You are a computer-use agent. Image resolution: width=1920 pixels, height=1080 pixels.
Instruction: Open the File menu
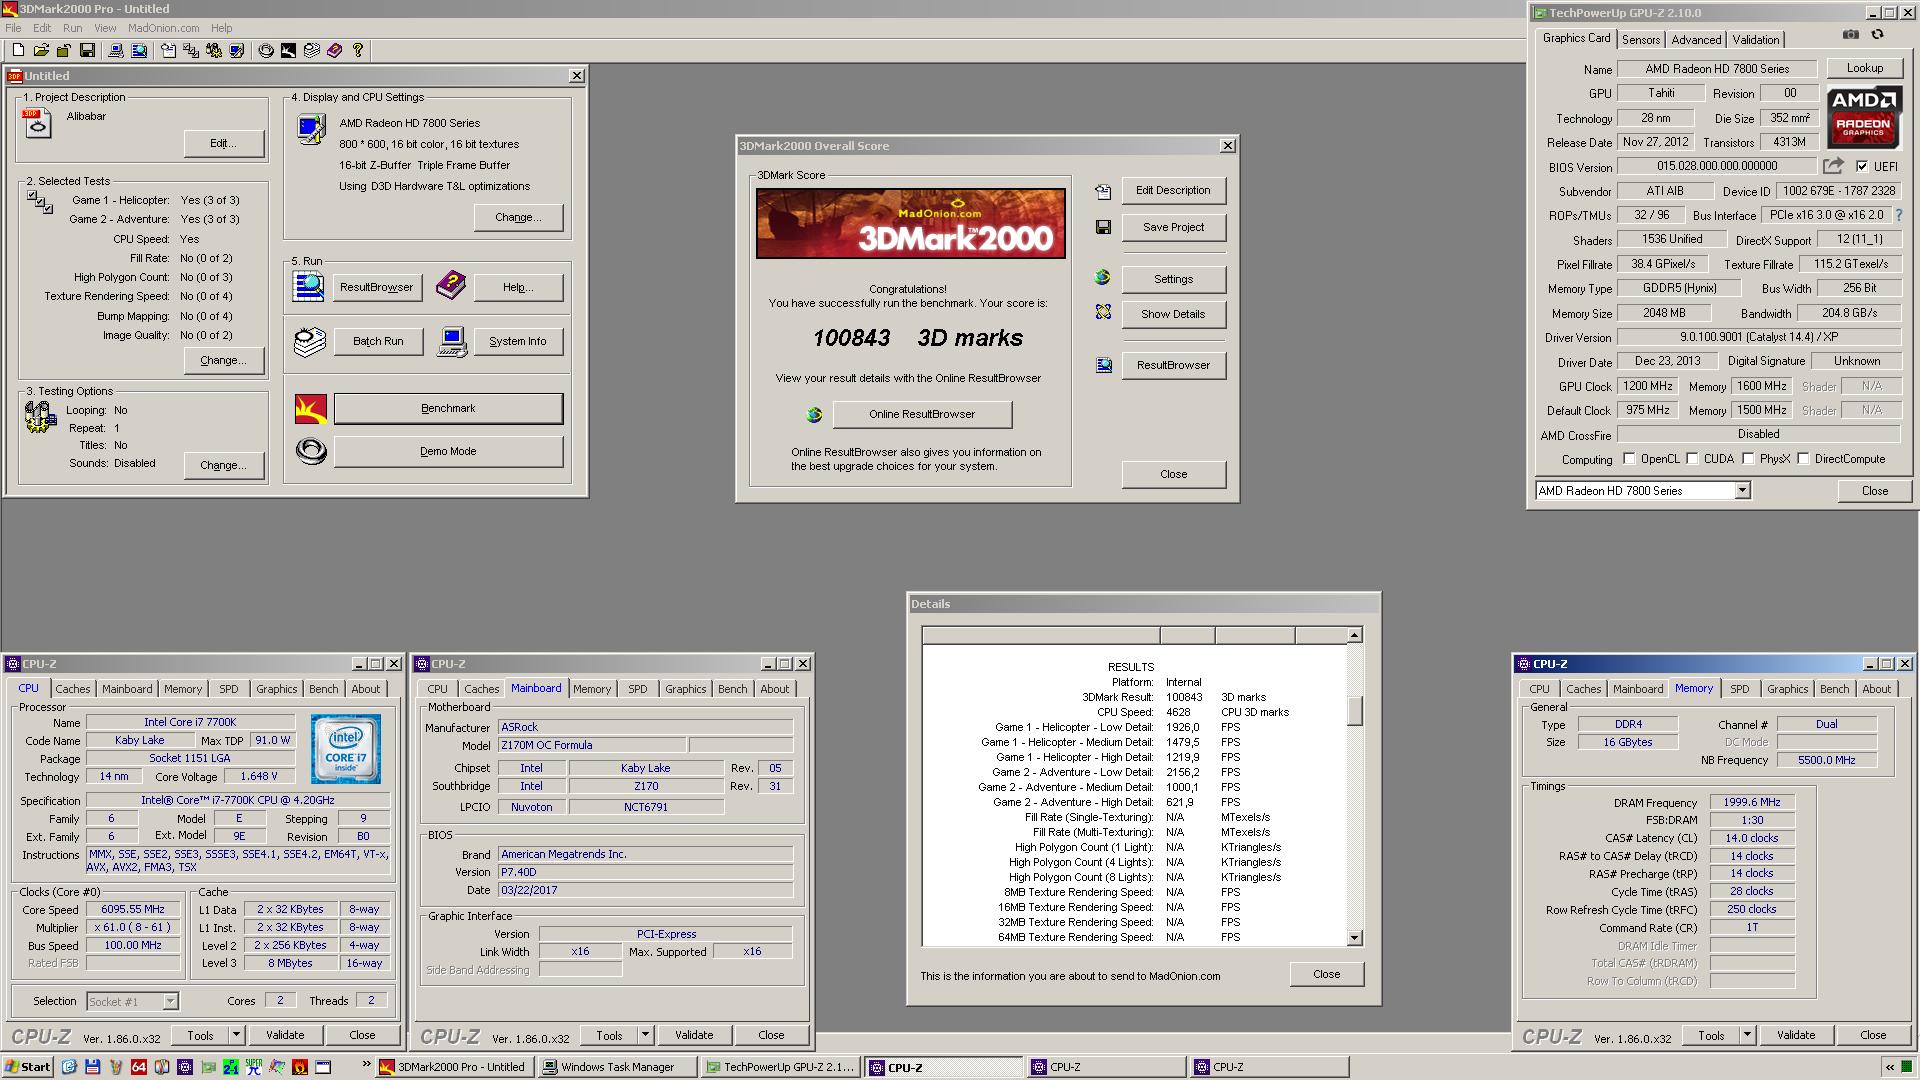click(13, 28)
